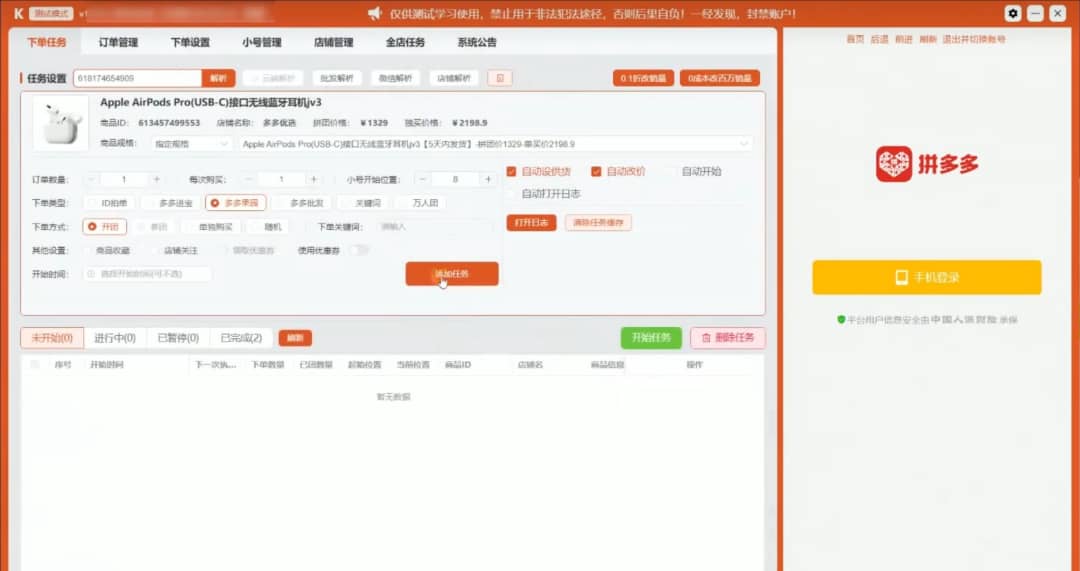1080x571 pixels.
Task: Select 单独购买 order method
Action: pos(209,227)
